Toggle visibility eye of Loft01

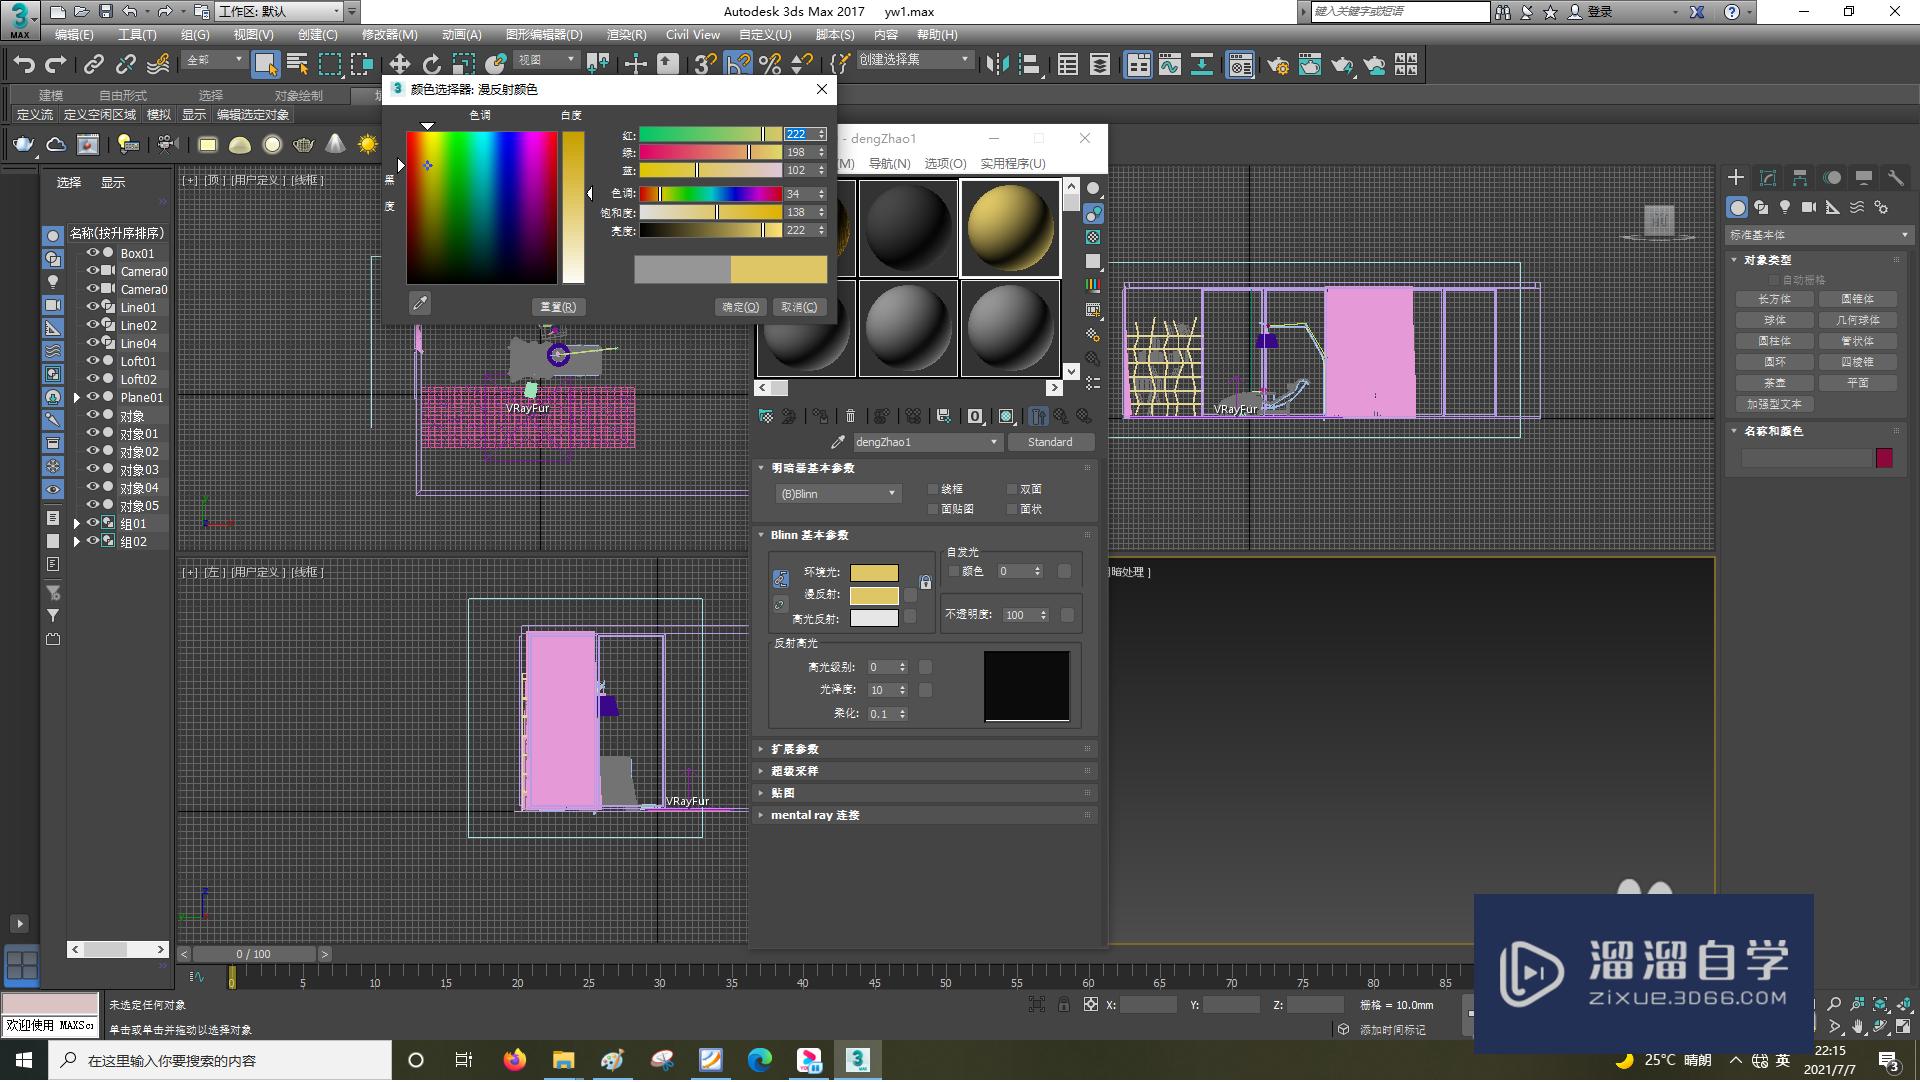click(93, 362)
